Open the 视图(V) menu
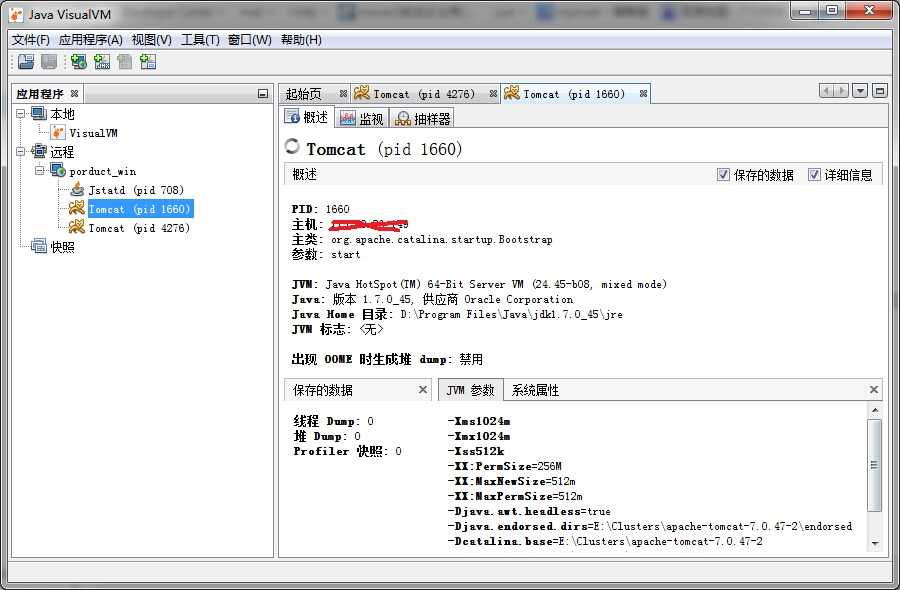This screenshot has height=590, width=900. coord(152,40)
